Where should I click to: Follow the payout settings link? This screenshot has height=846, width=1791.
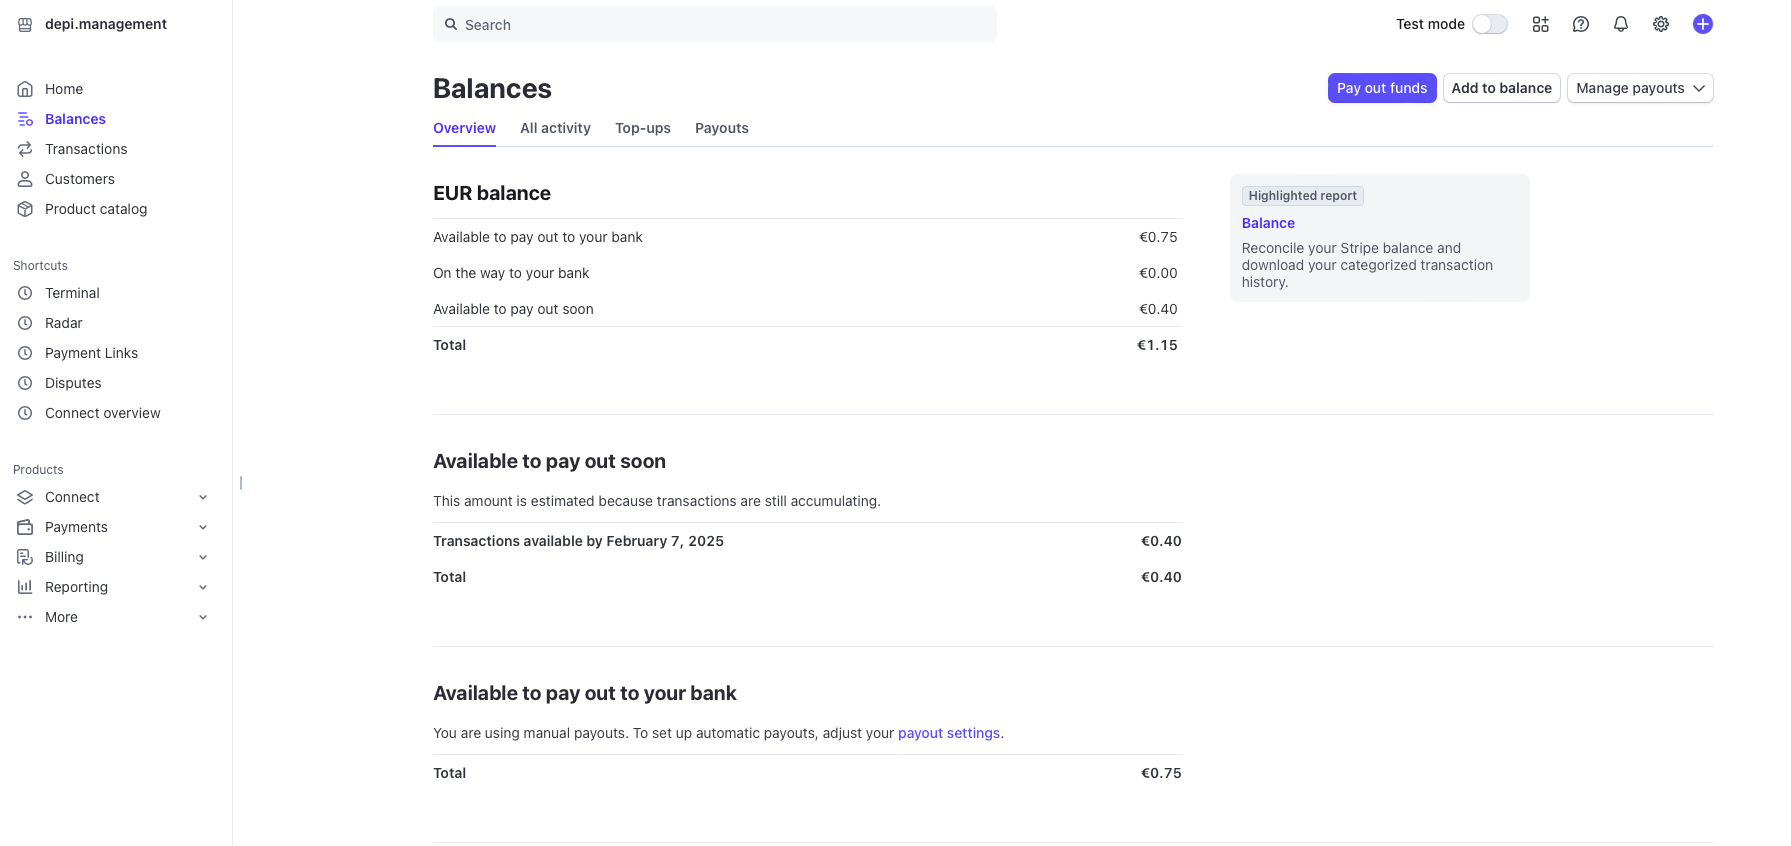[x=949, y=733]
